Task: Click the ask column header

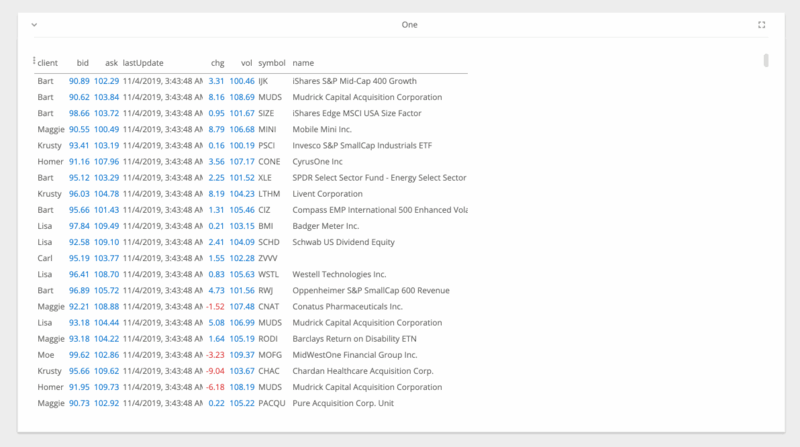Action: click(x=111, y=63)
